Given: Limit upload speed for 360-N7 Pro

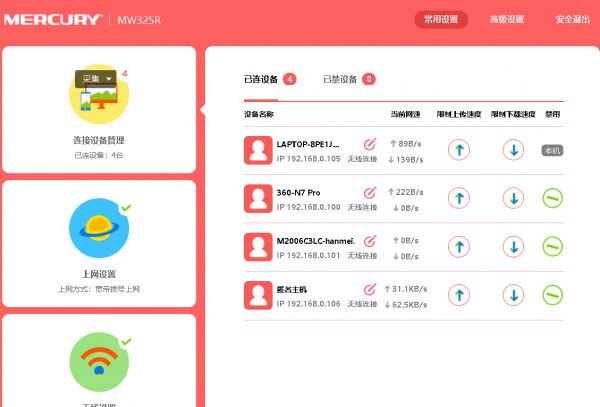Looking at the screenshot, I should click(459, 198).
